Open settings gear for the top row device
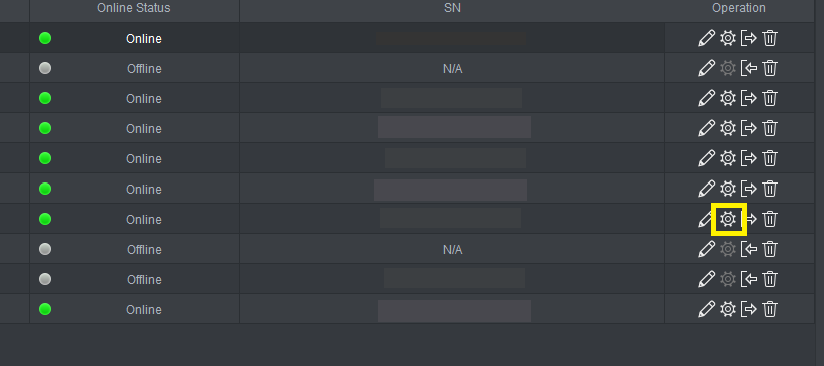824x366 pixels. [x=727, y=38]
